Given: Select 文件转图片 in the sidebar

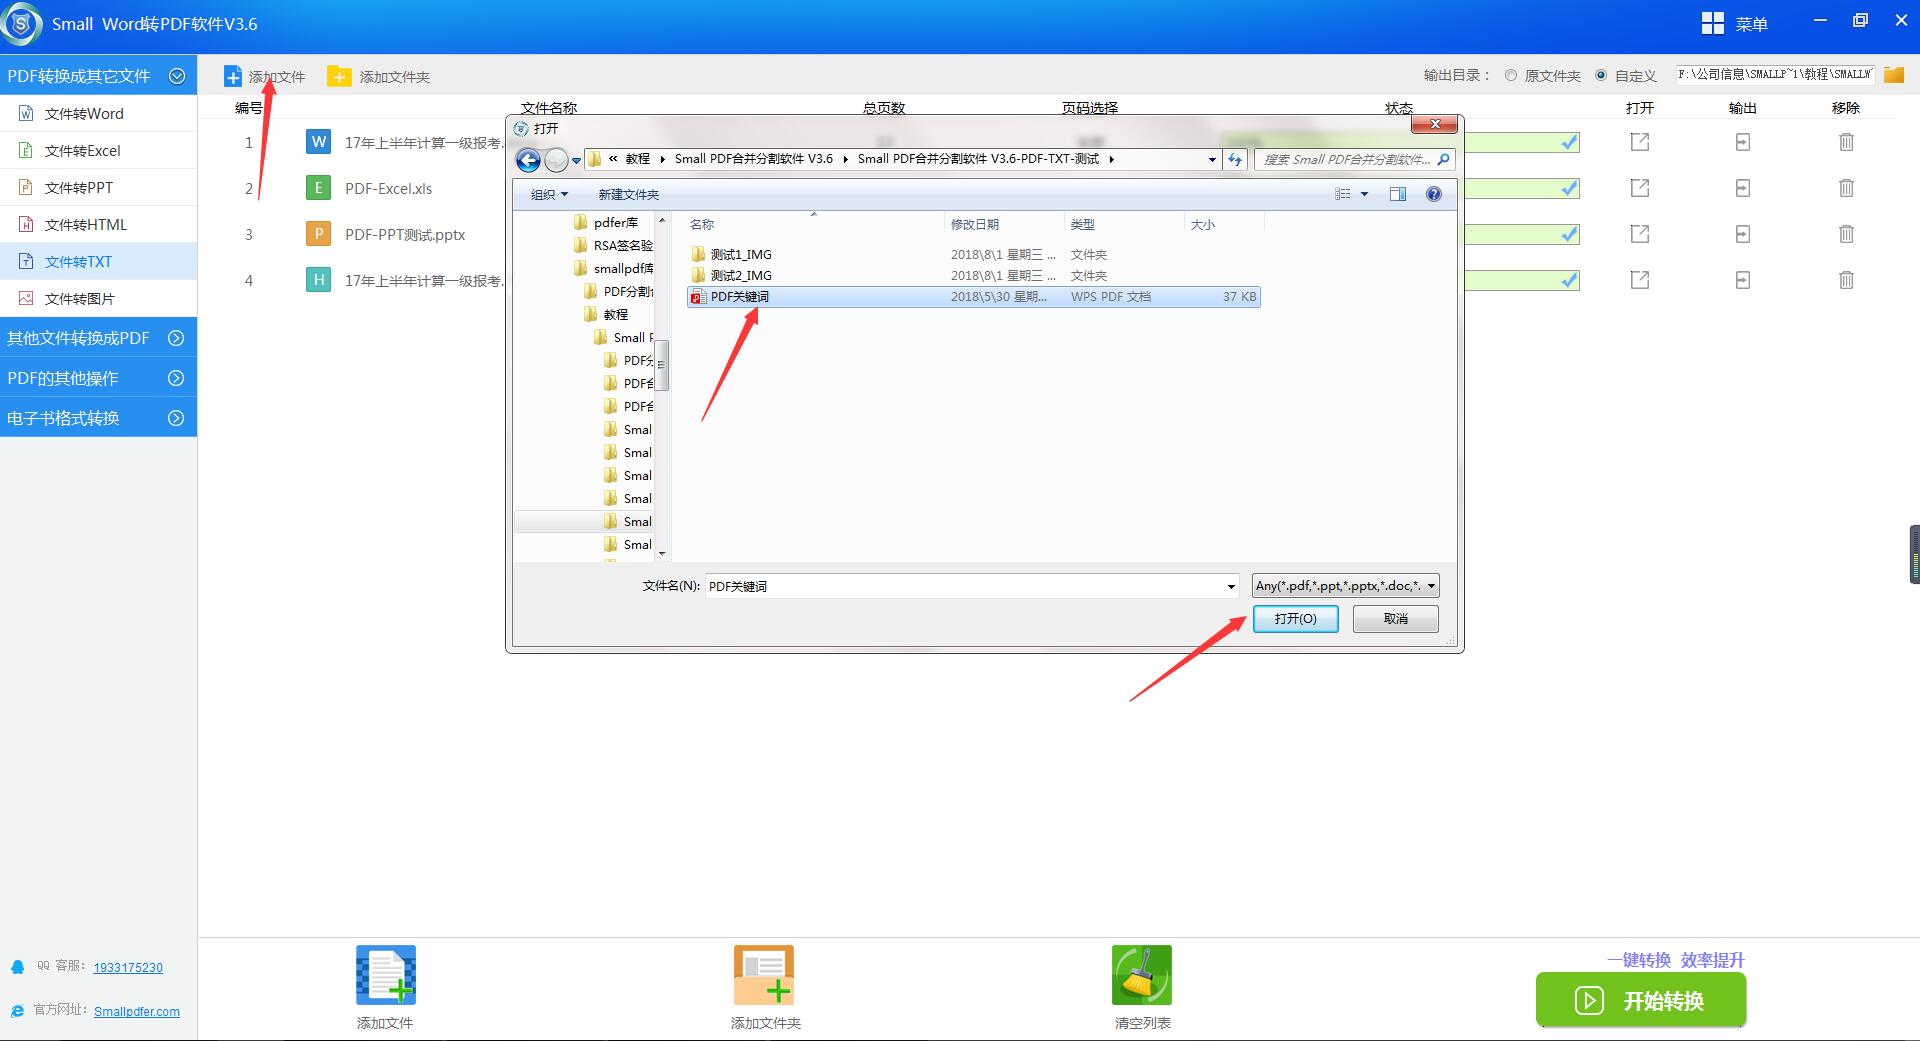Looking at the screenshot, I should coord(98,299).
